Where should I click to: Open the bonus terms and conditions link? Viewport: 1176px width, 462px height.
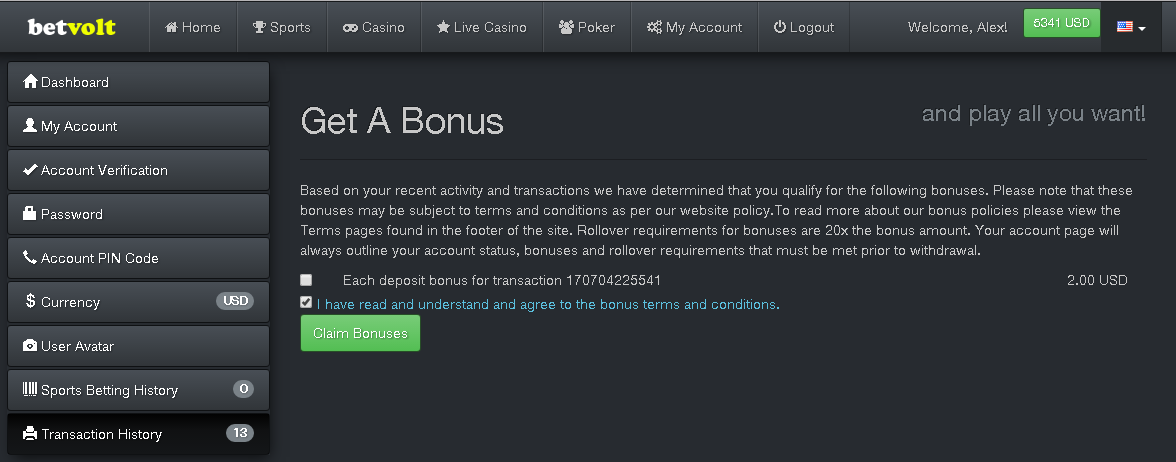(548, 304)
